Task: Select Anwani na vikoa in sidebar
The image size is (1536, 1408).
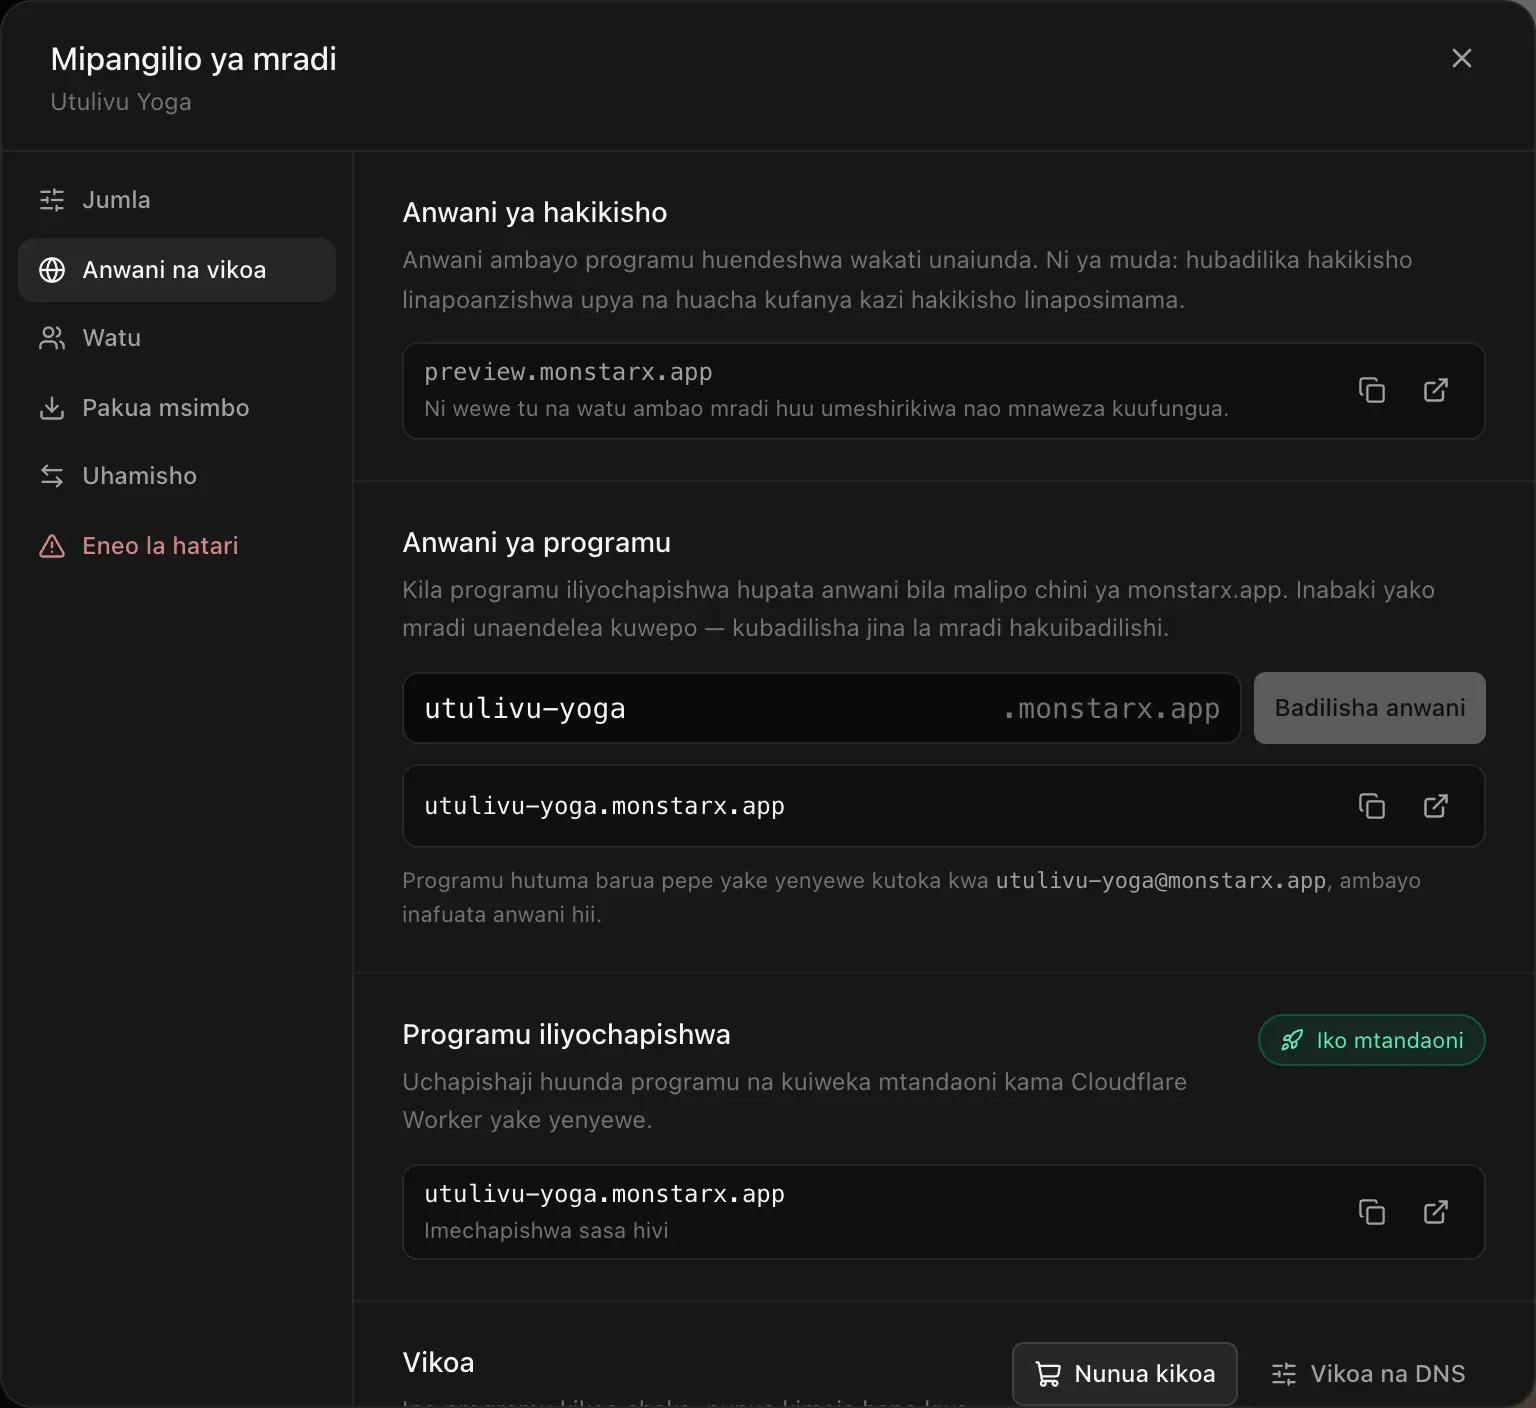Action: pos(177,270)
